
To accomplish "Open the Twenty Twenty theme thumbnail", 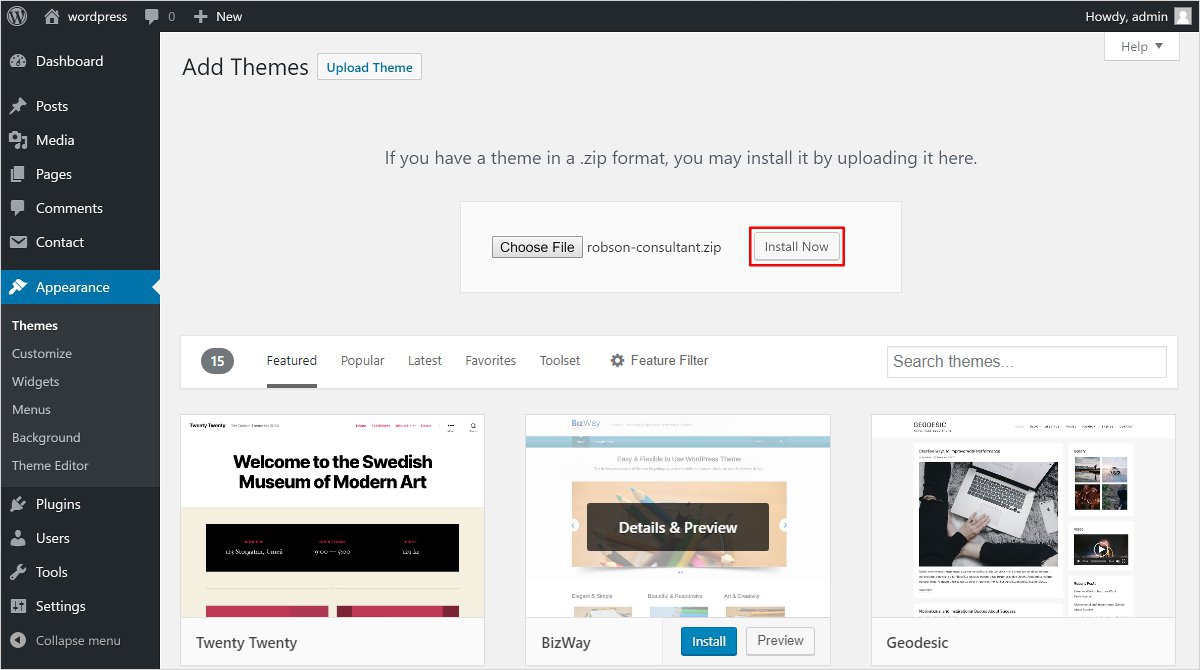I will [x=332, y=516].
